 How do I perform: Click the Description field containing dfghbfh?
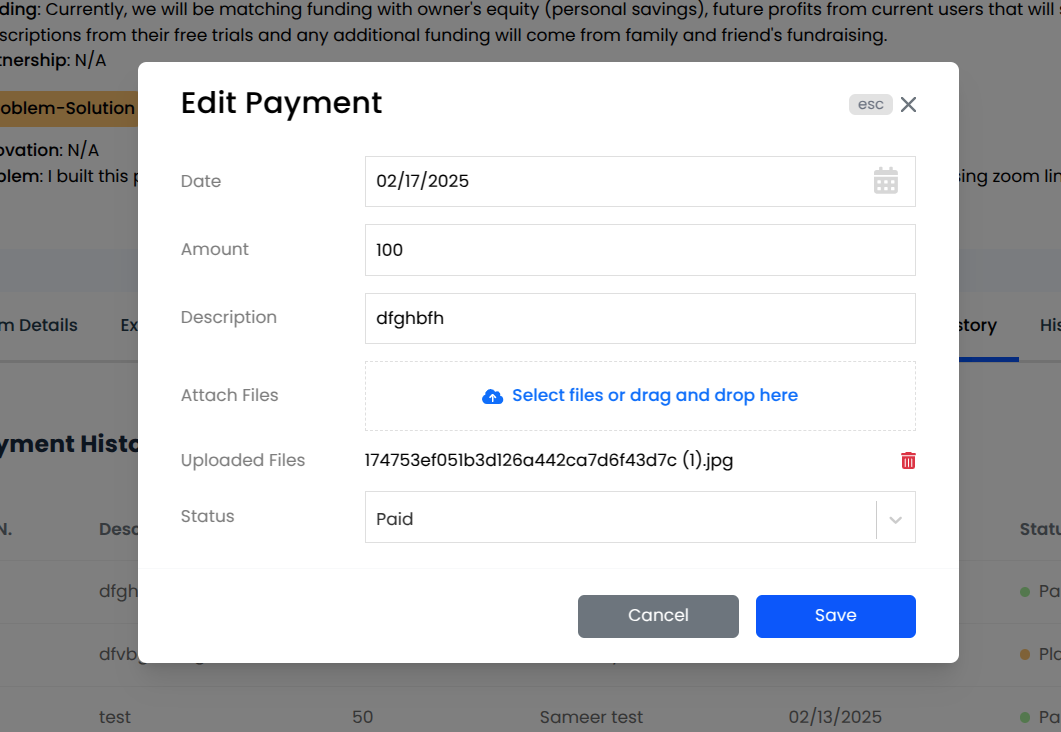[x=640, y=317]
